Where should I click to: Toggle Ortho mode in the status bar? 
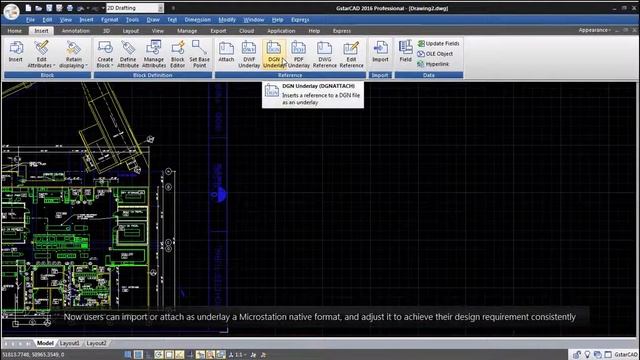[149, 355]
